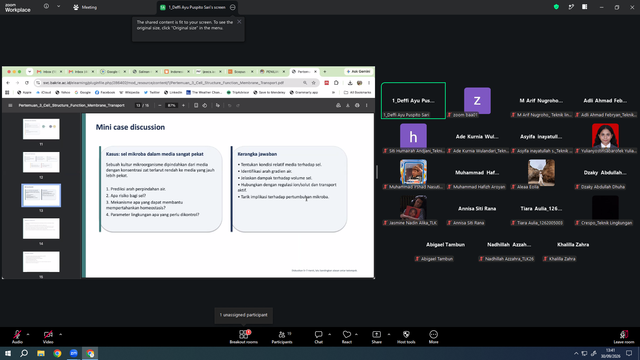Screen dimensions: 640x360
Task: Open the View layout icon in the title bar
Action: click(x=585, y=7)
